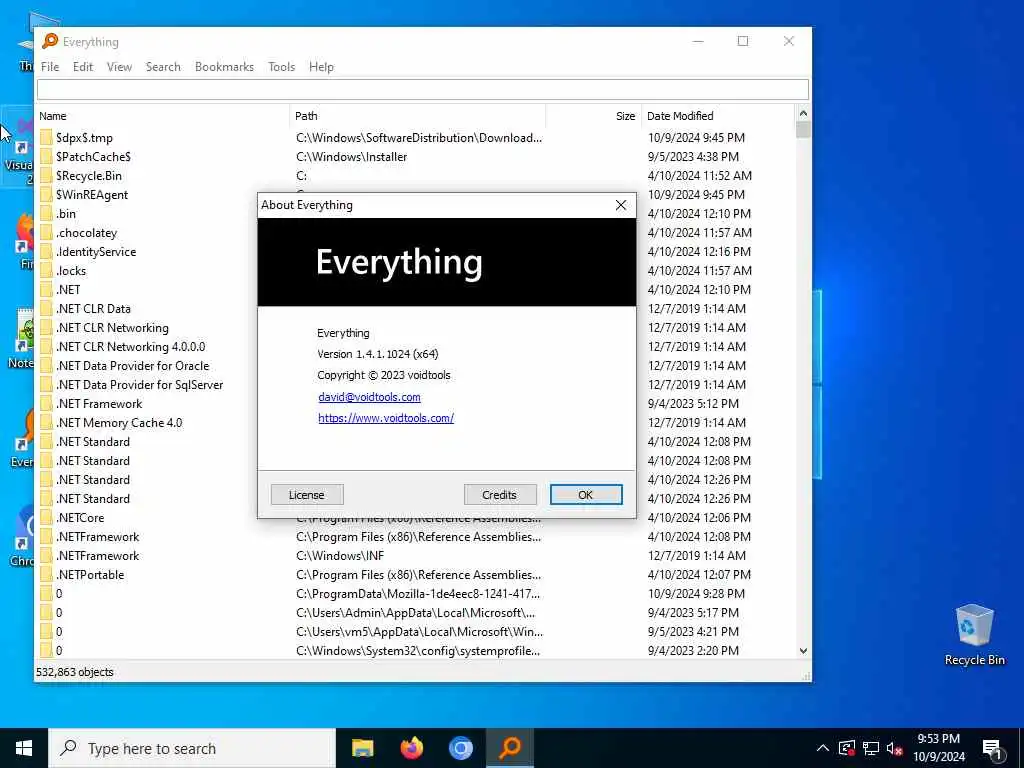This screenshot has width=1024, height=768.
Task: Click the Type here to search box
Action: tap(192, 748)
